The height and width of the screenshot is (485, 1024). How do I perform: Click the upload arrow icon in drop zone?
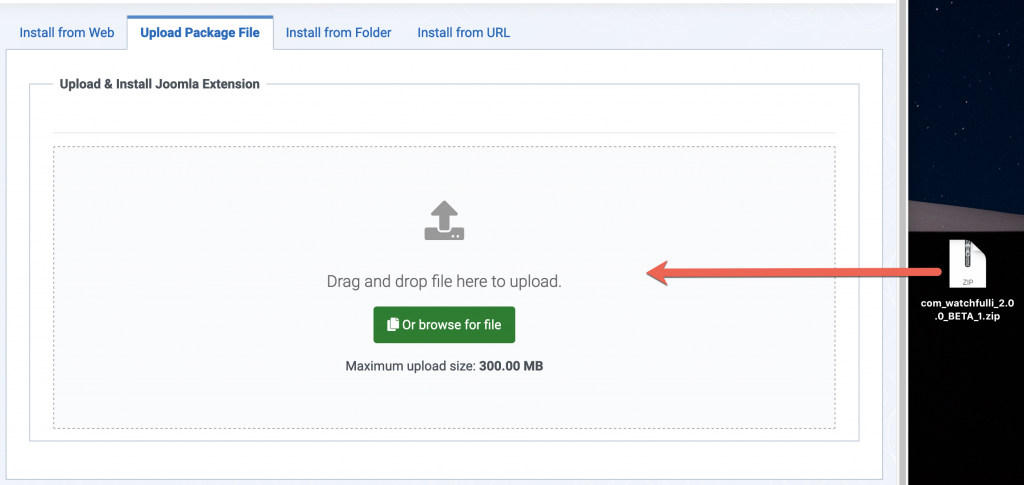444,221
